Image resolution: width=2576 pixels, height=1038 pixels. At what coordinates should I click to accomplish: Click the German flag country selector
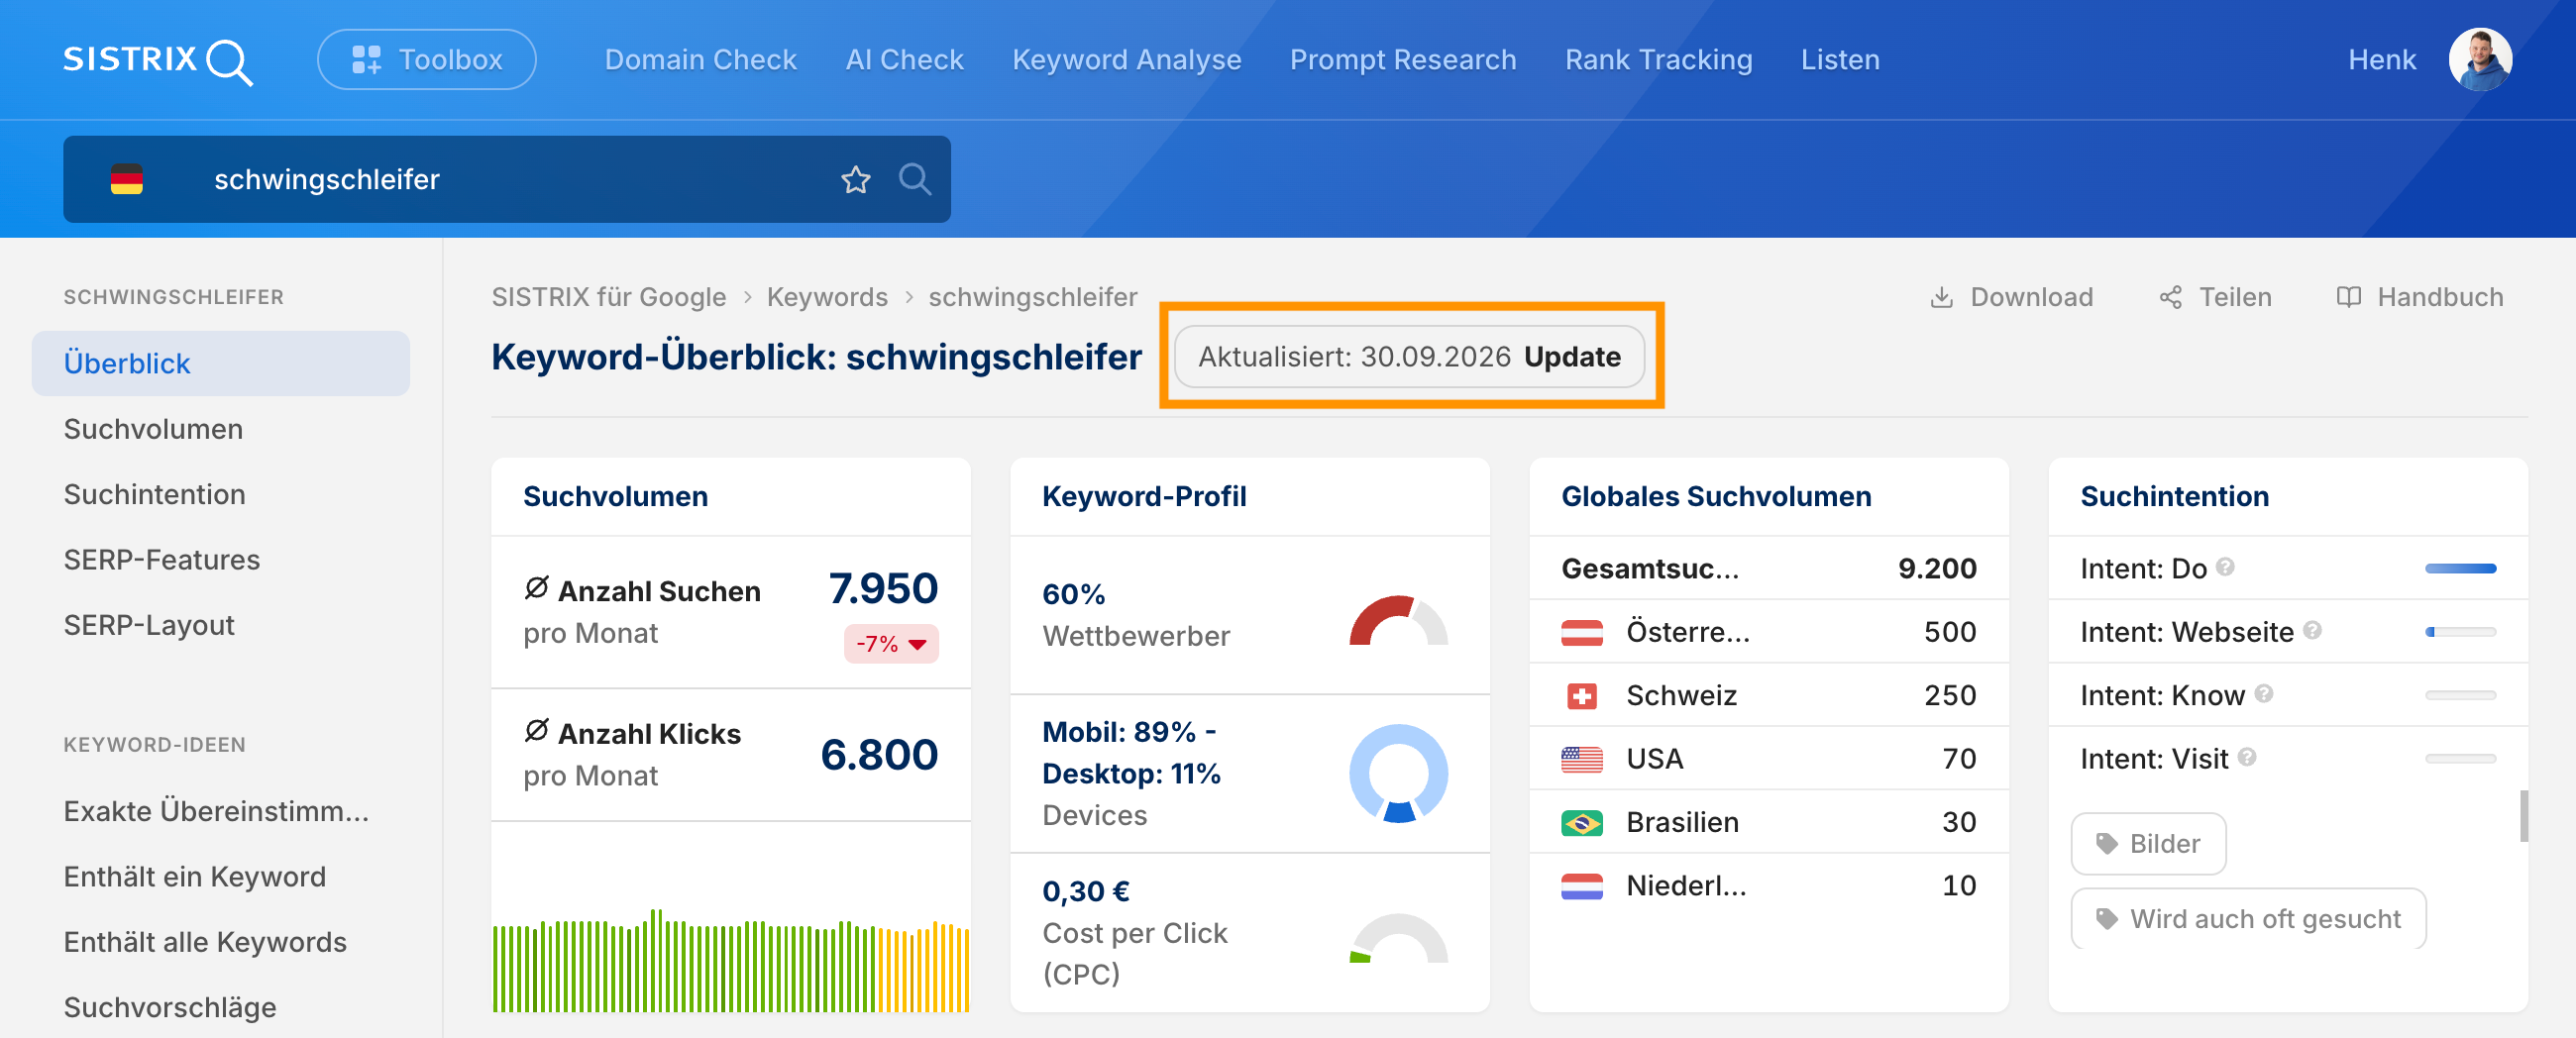[x=127, y=179]
